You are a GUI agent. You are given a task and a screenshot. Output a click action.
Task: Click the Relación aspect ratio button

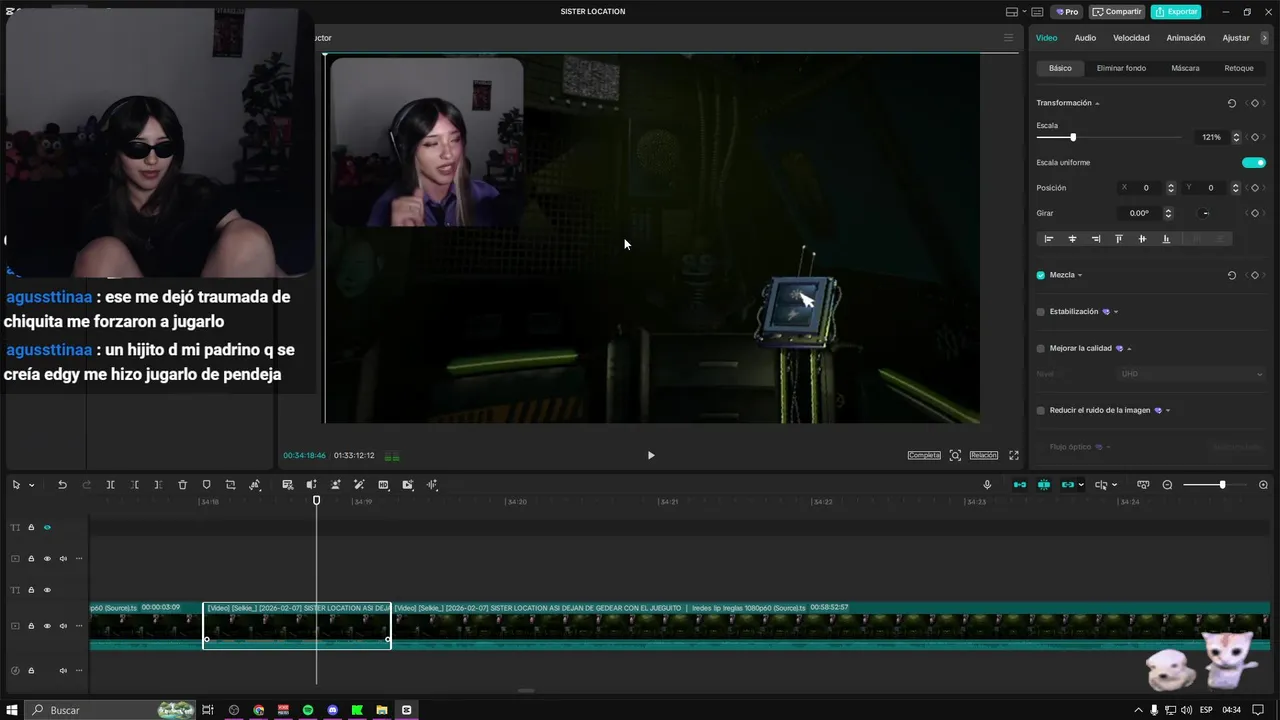(x=984, y=455)
